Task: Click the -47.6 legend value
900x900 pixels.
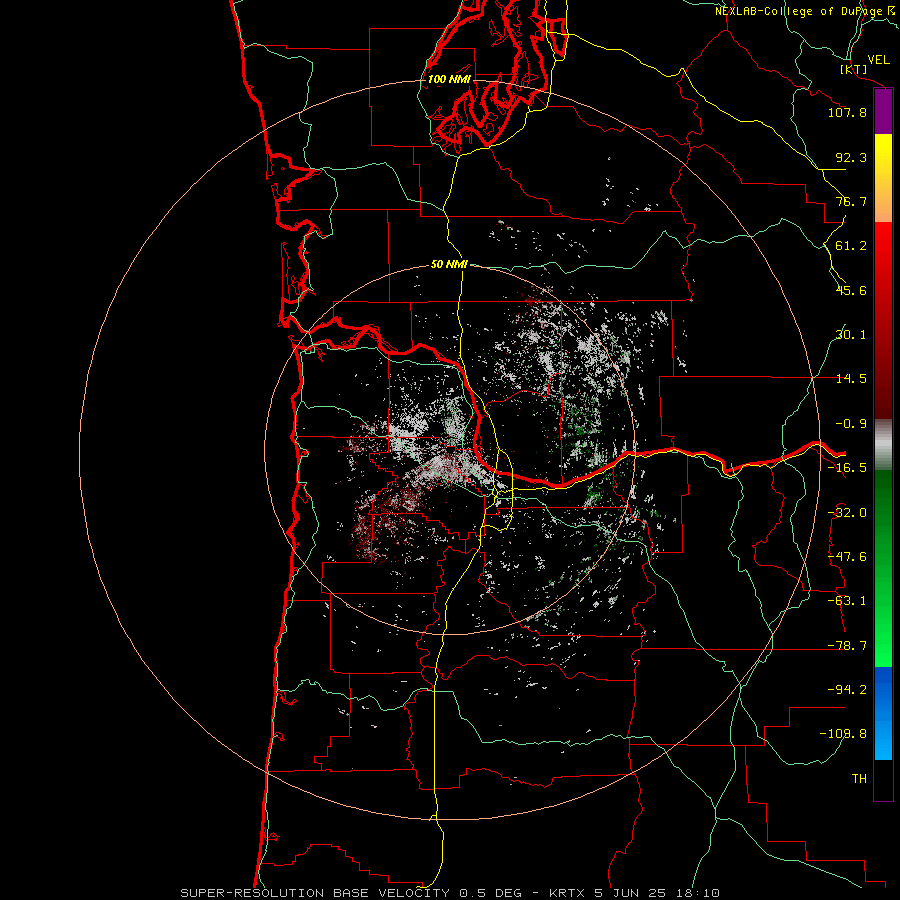Action: [x=847, y=557]
